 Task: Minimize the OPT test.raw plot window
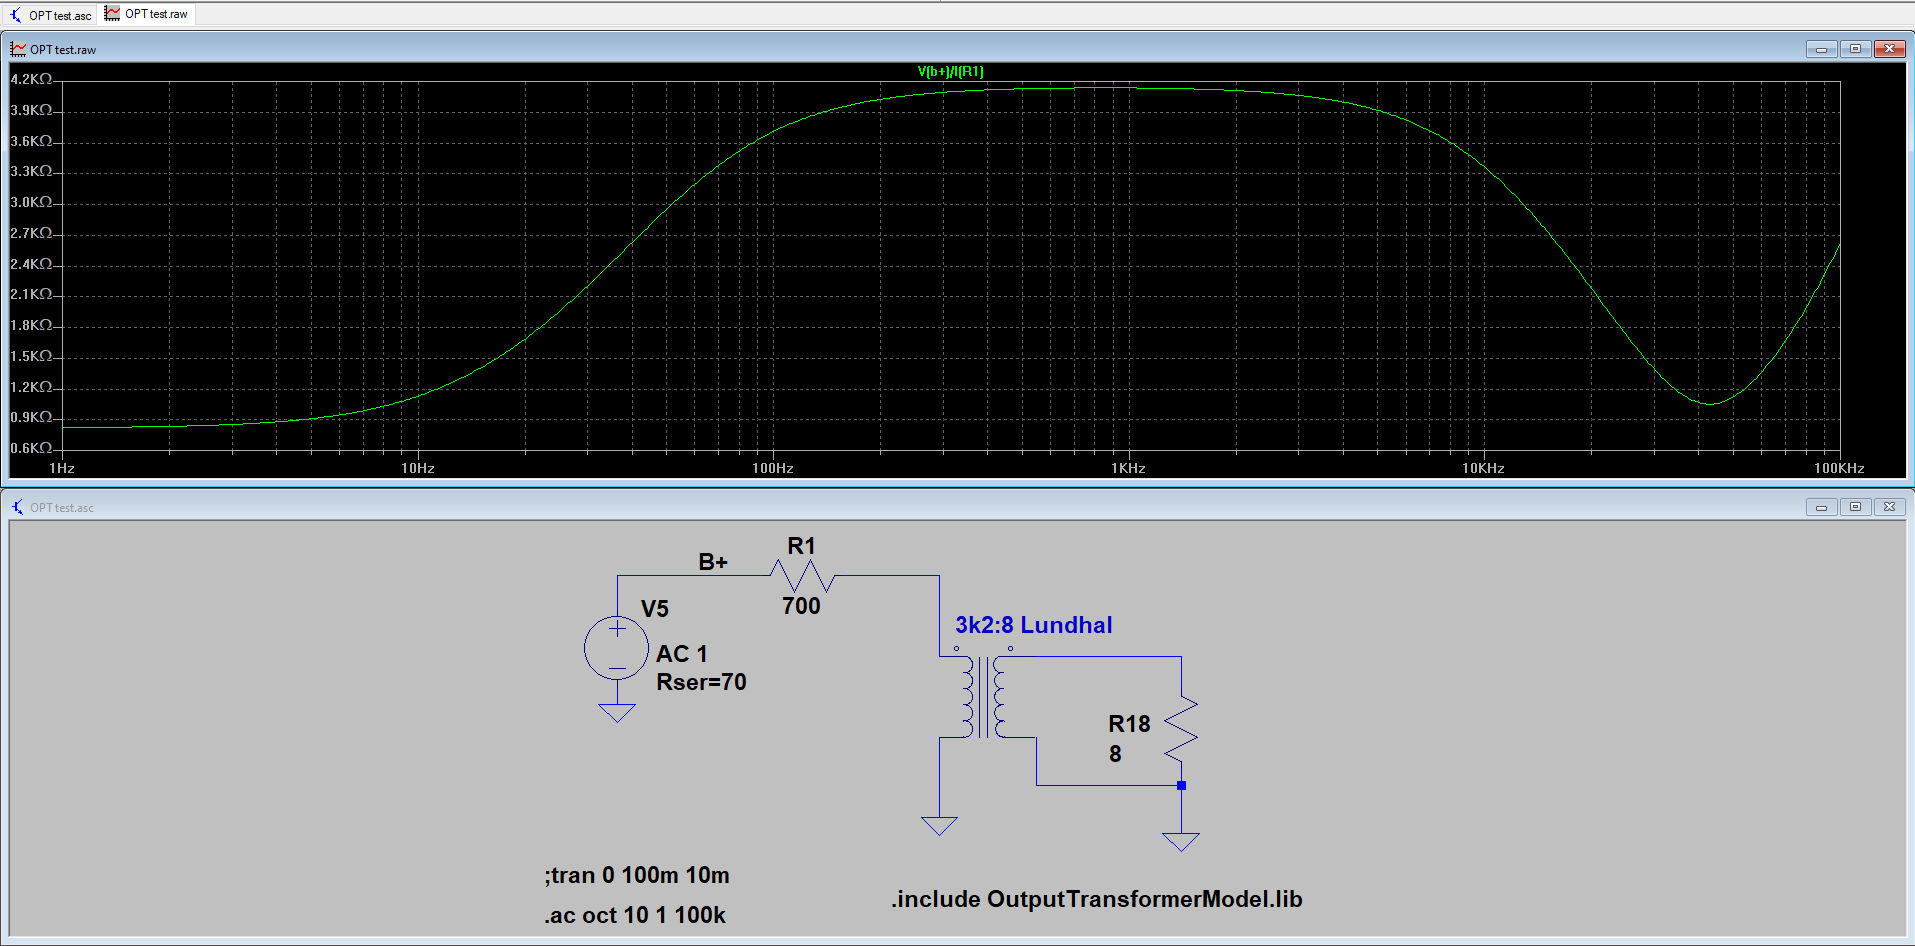[1821, 49]
